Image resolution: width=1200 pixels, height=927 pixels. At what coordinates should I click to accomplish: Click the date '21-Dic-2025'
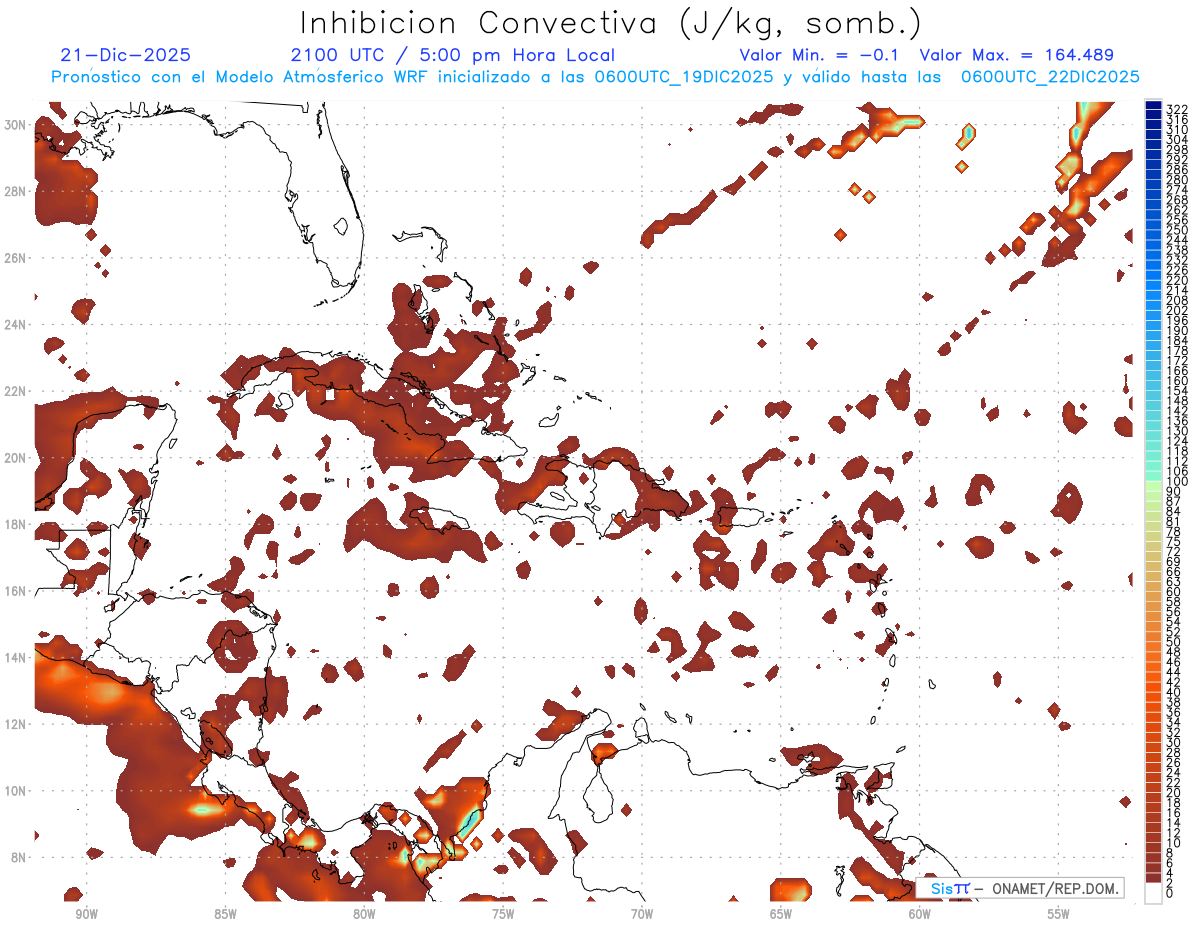pyautogui.click(x=126, y=56)
